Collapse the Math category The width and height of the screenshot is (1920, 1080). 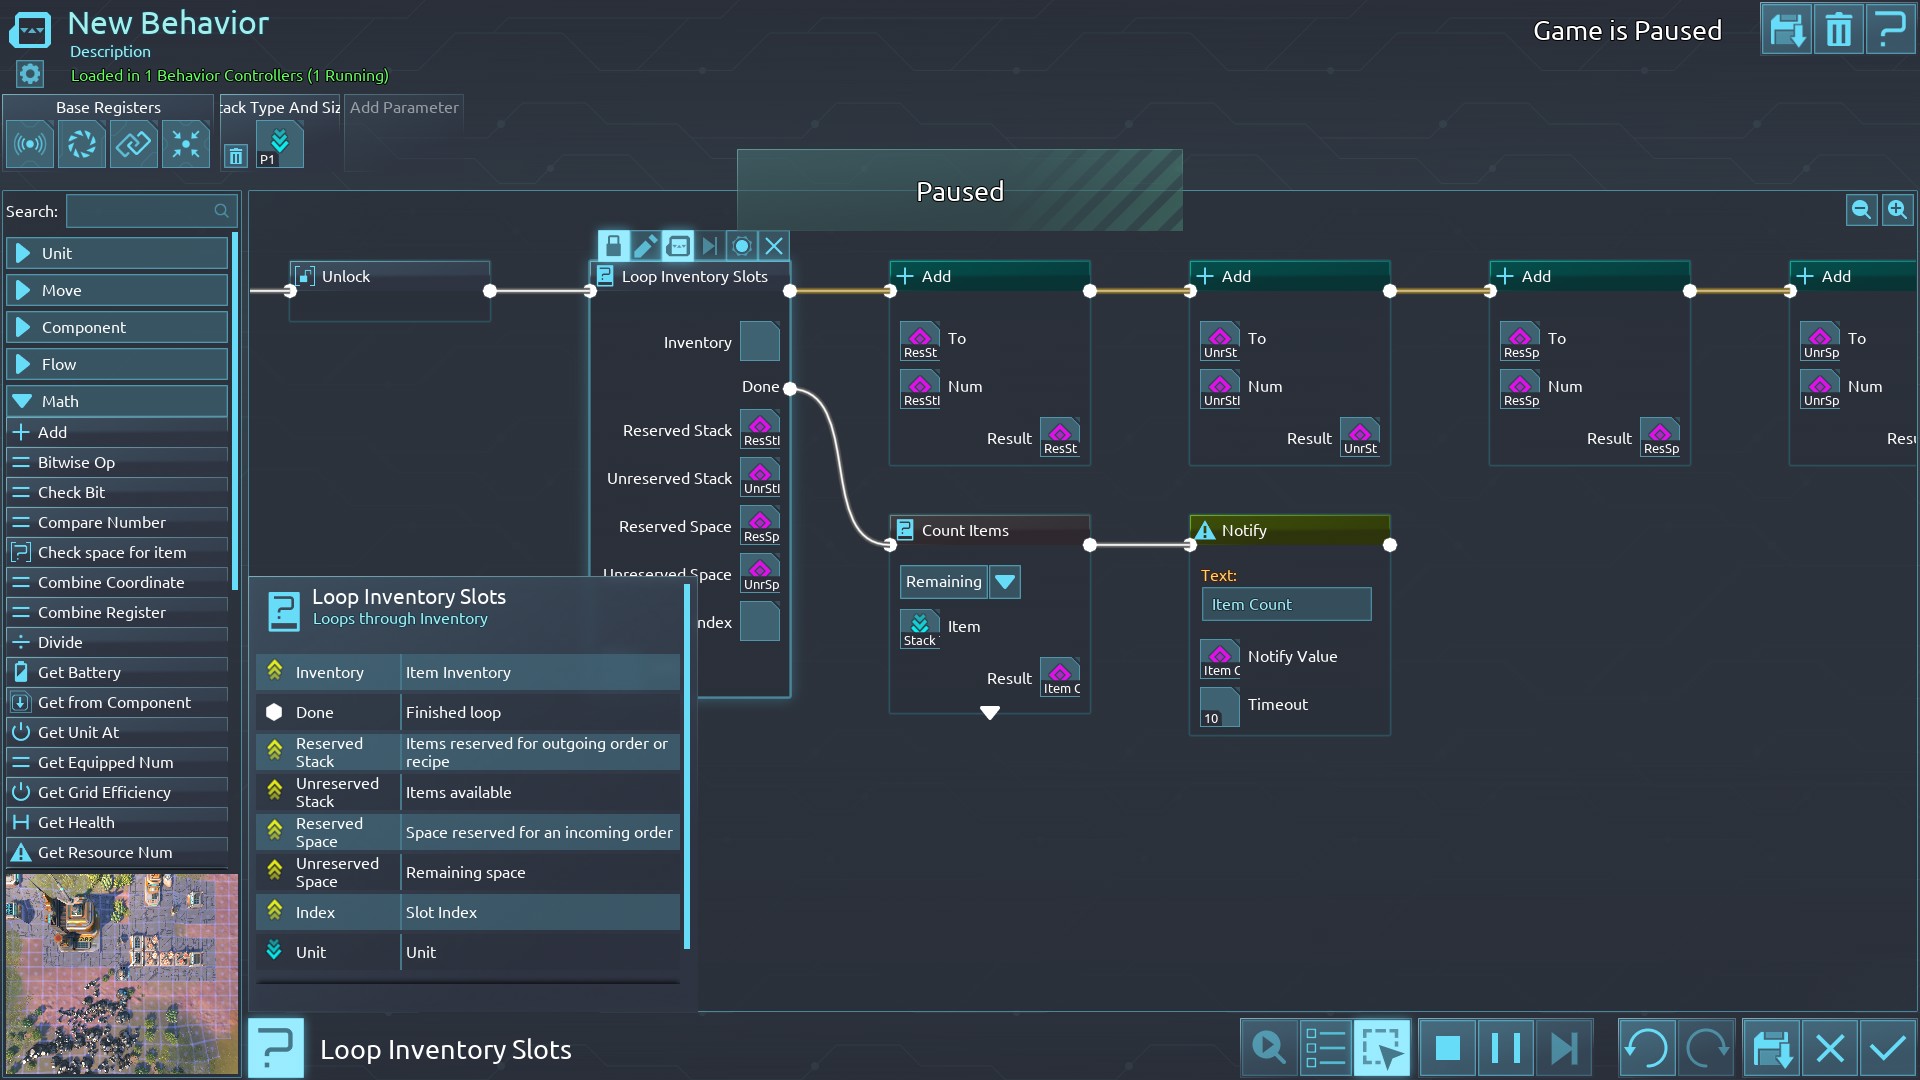pos(117,402)
